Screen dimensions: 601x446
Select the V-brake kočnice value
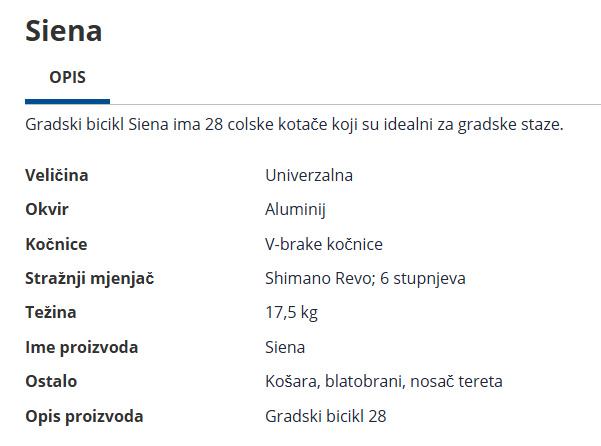[324, 244]
